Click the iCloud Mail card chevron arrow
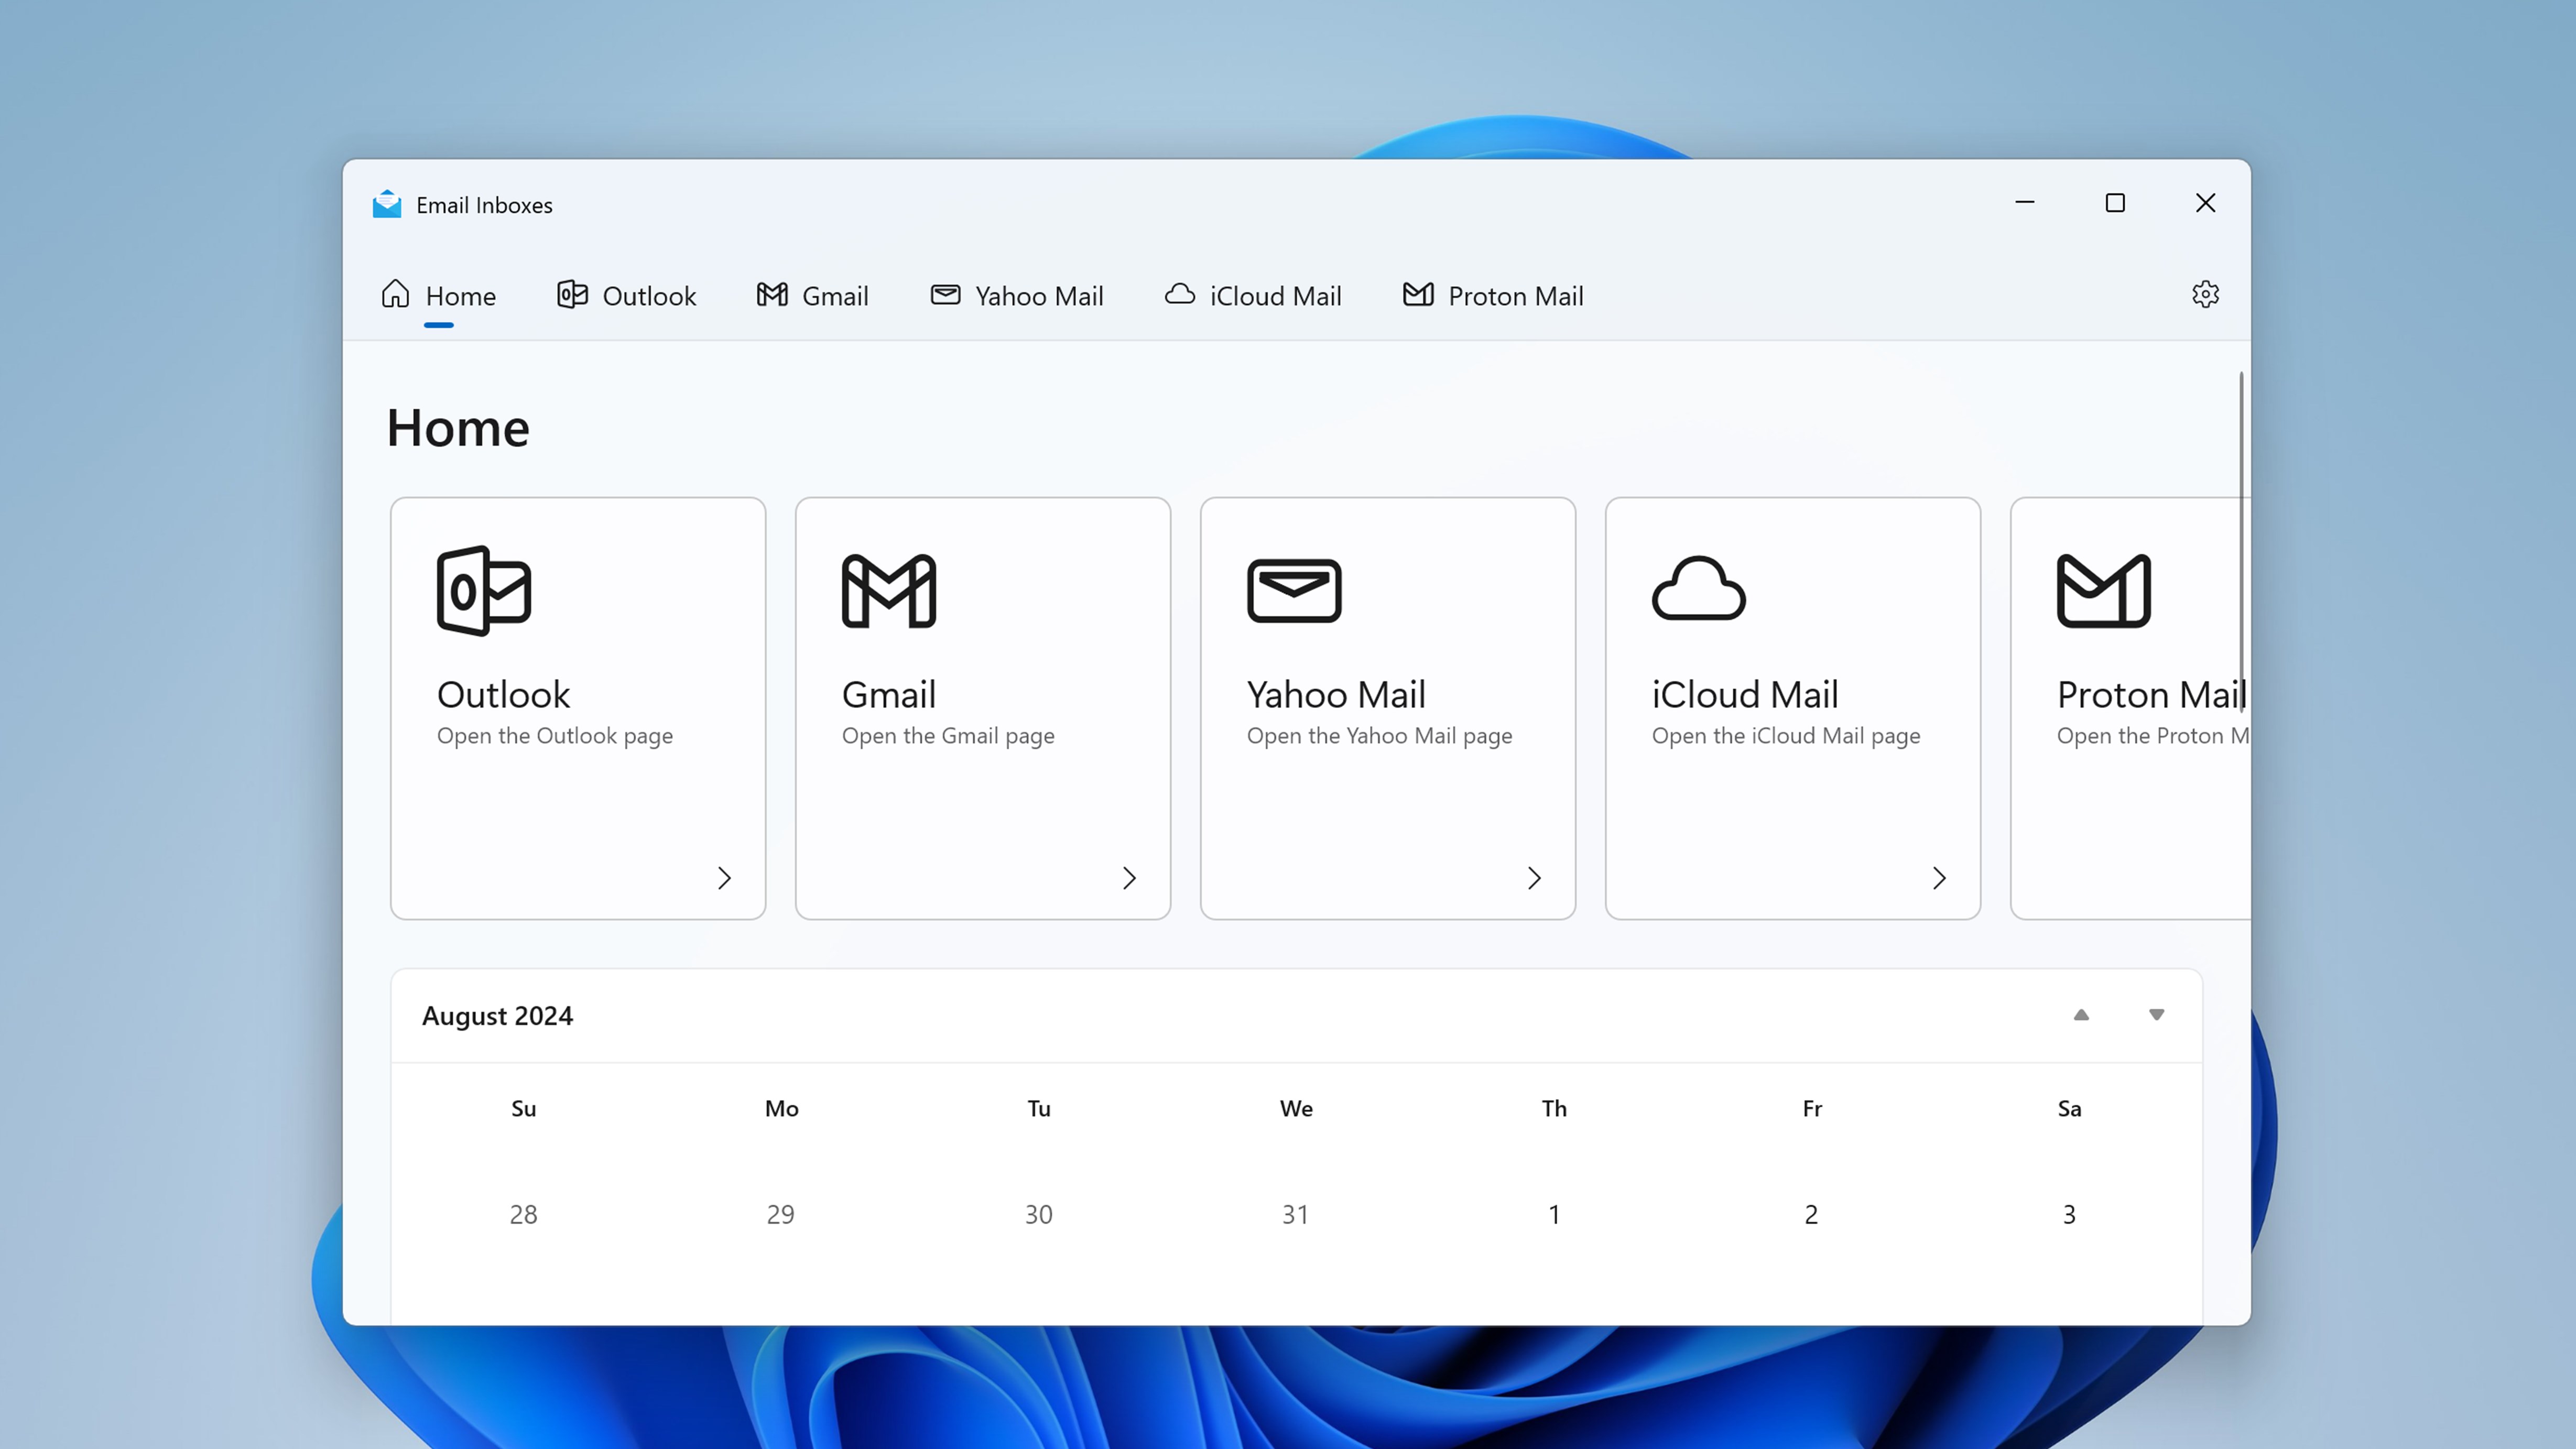 point(1939,878)
